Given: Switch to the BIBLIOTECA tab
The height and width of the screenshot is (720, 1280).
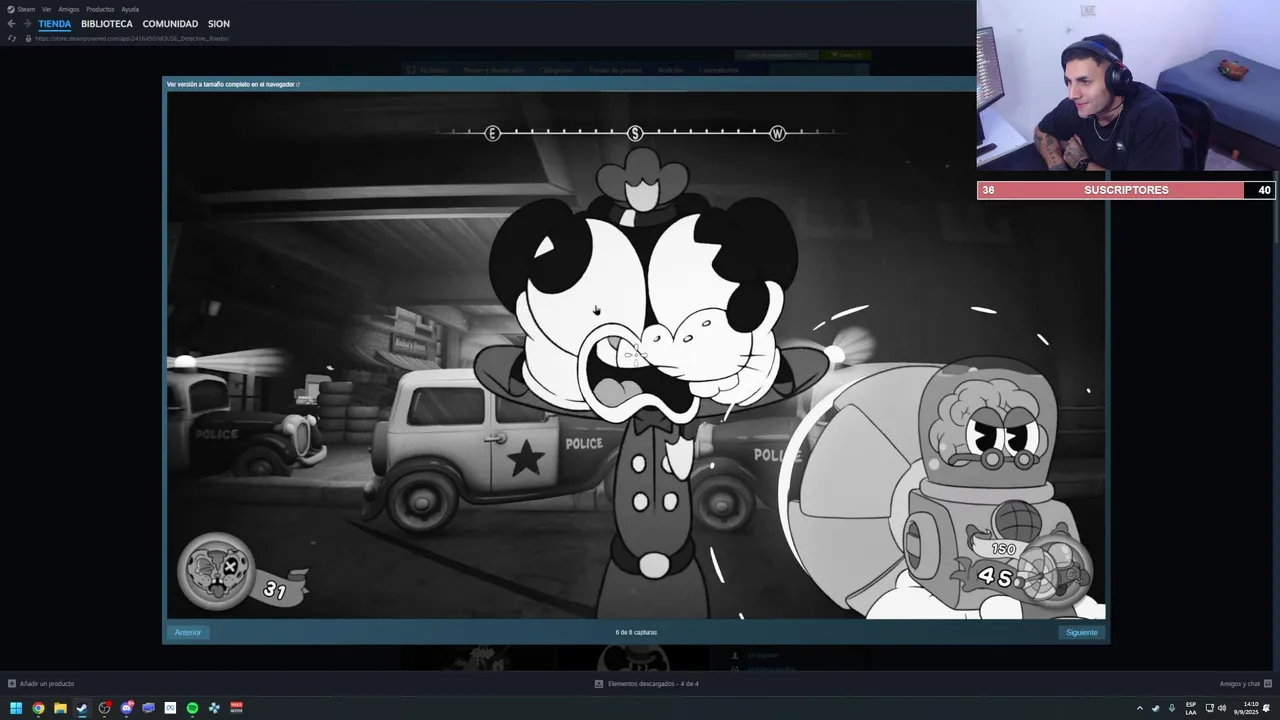Looking at the screenshot, I should pyautogui.click(x=107, y=24).
